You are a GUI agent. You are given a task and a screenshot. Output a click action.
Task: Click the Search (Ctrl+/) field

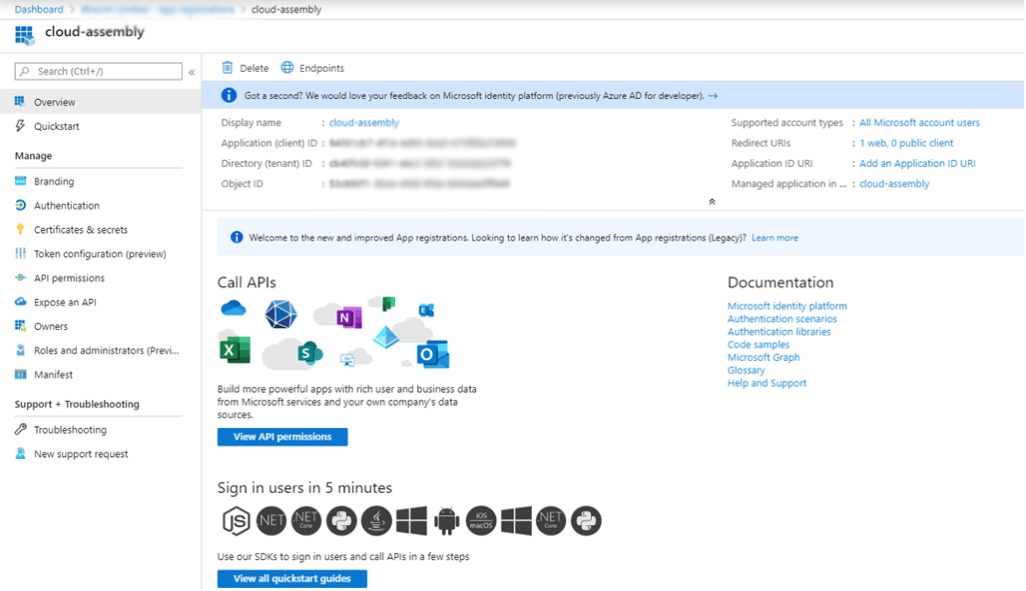click(99, 71)
